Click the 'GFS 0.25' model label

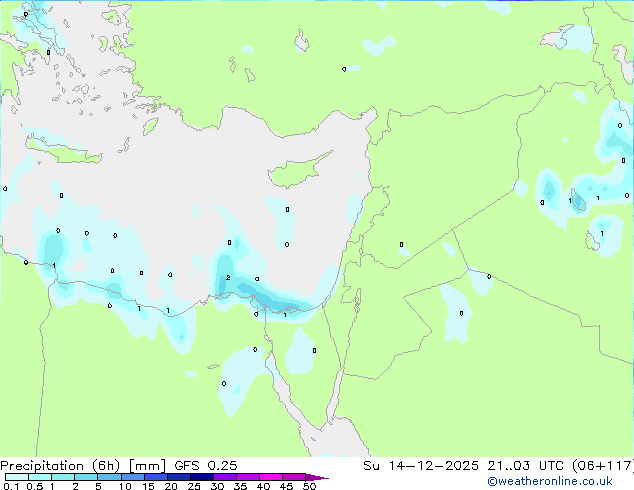tap(205, 466)
